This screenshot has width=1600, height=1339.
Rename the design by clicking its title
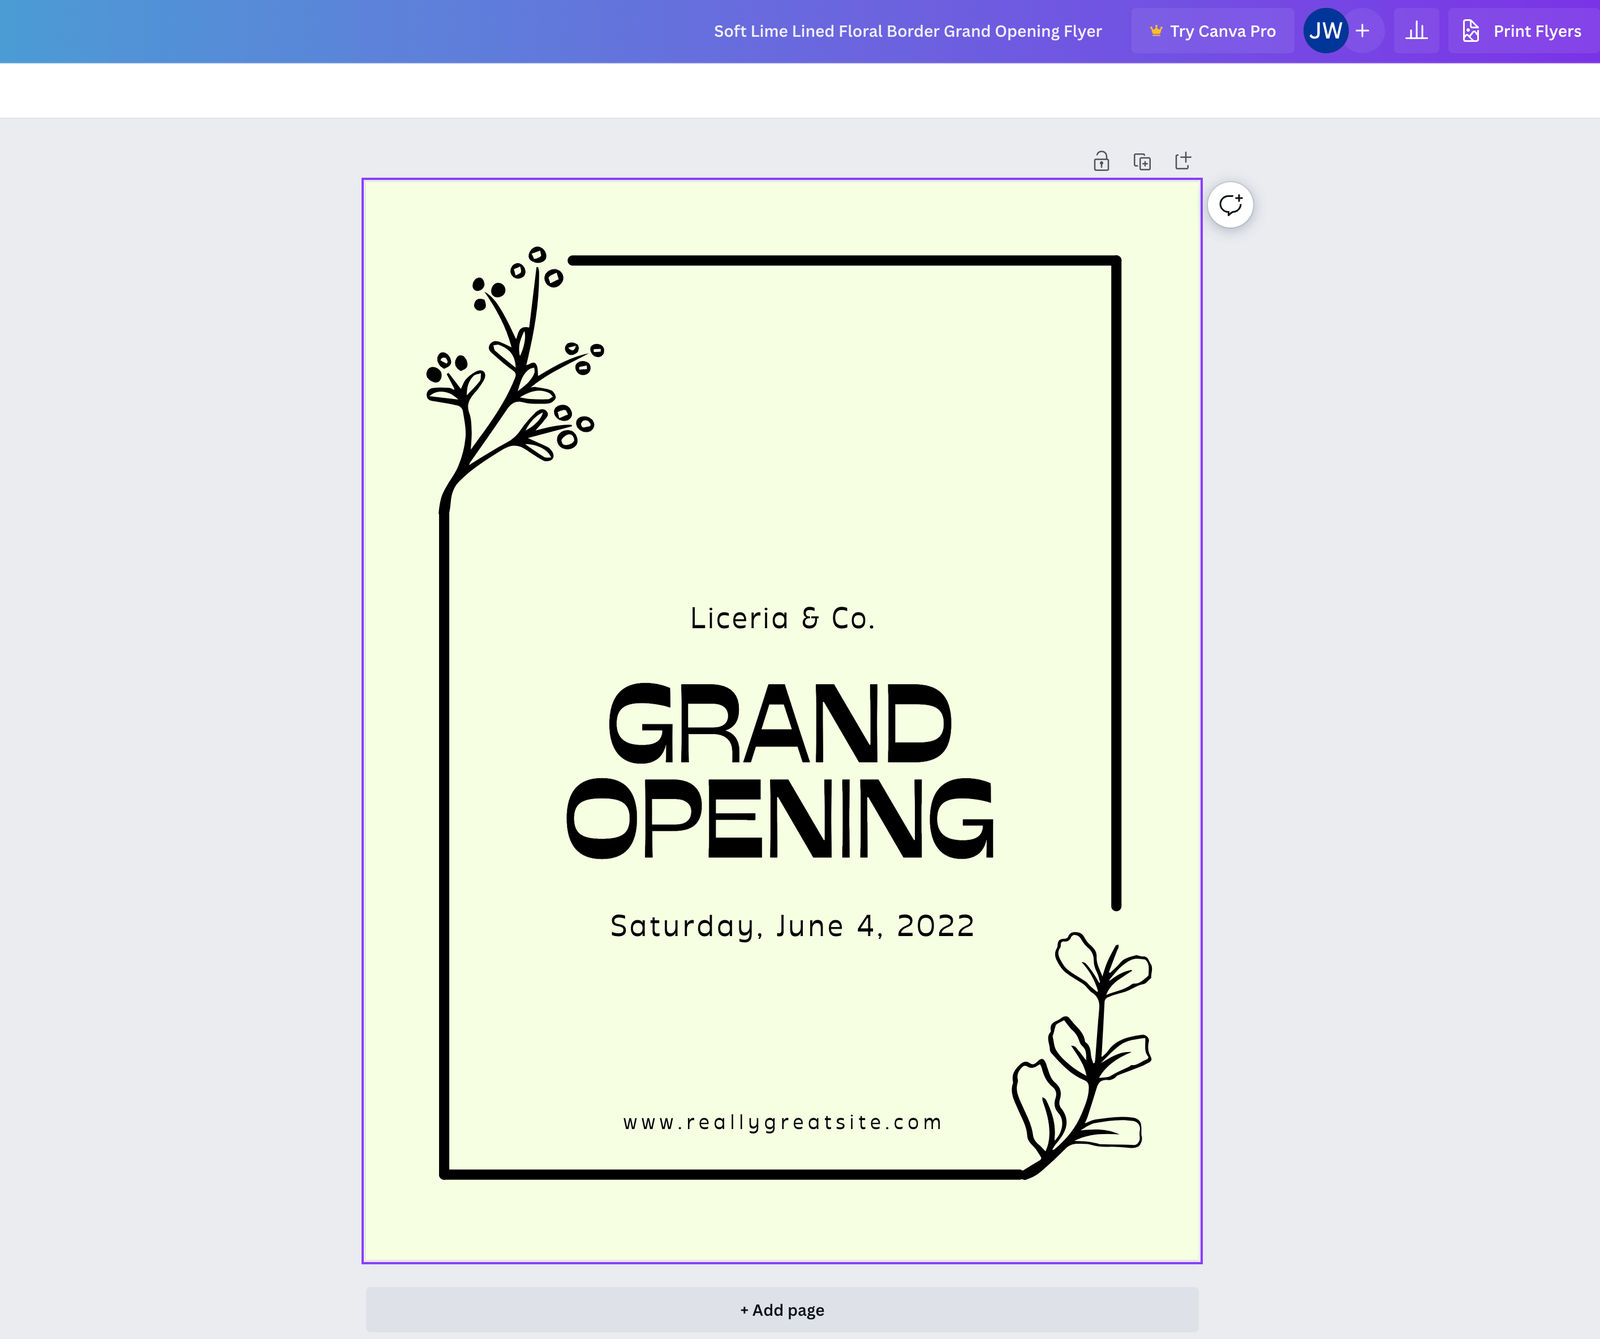[907, 31]
